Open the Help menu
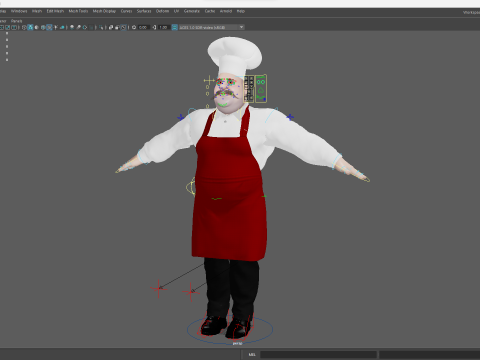Viewport: 480px width, 360px height. coord(241,11)
